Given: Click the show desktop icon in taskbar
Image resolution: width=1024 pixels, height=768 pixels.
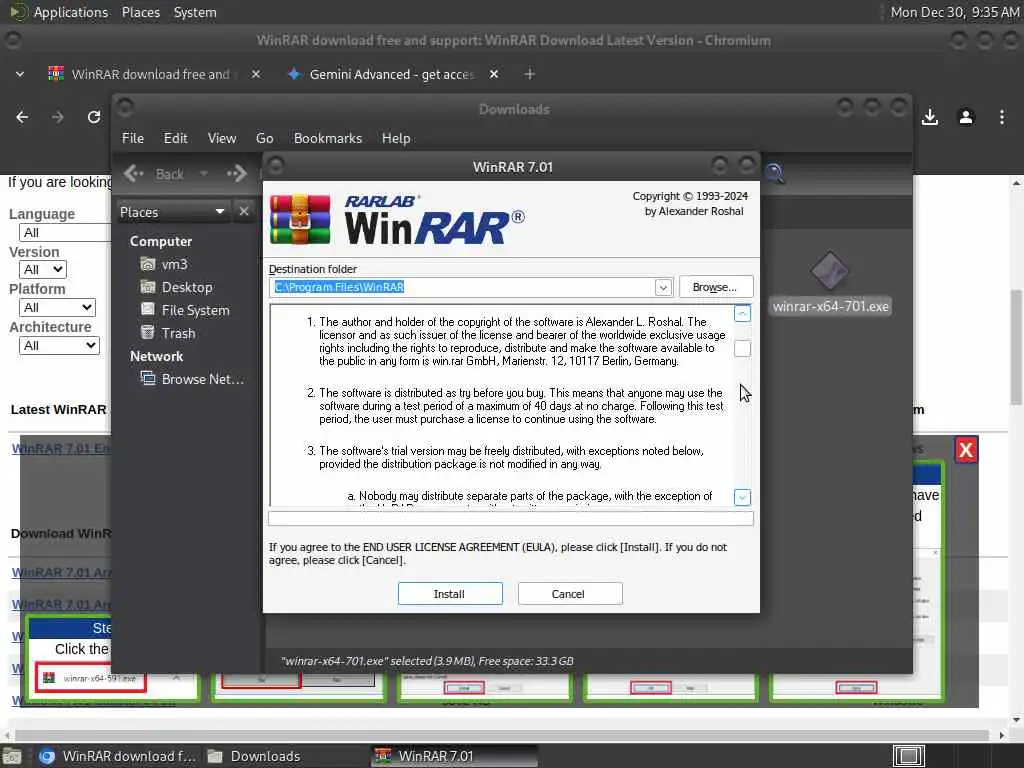Looking at the screenshot, I should 12,756.
